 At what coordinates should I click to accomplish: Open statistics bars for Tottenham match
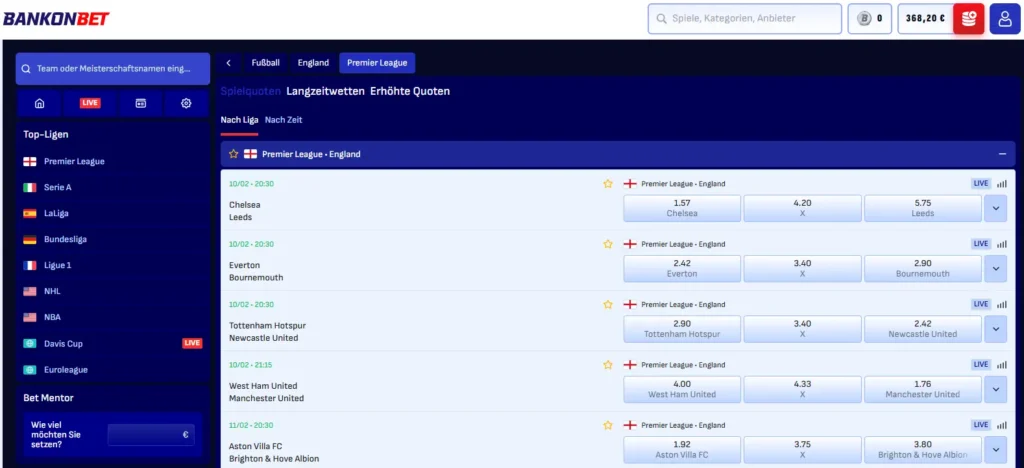coord(1001,305)
